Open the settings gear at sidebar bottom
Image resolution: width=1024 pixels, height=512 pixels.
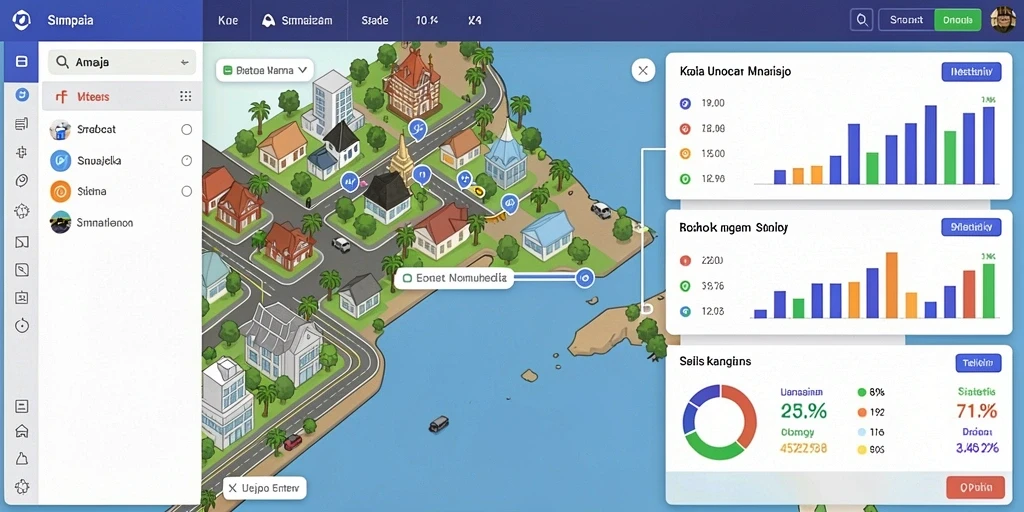[22, 486]
